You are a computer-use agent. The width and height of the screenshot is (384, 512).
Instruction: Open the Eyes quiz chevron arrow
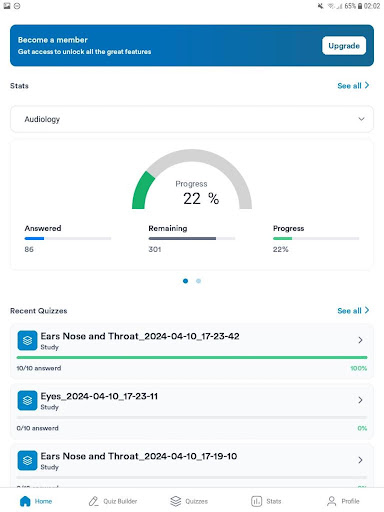click(x=360, y=400)
